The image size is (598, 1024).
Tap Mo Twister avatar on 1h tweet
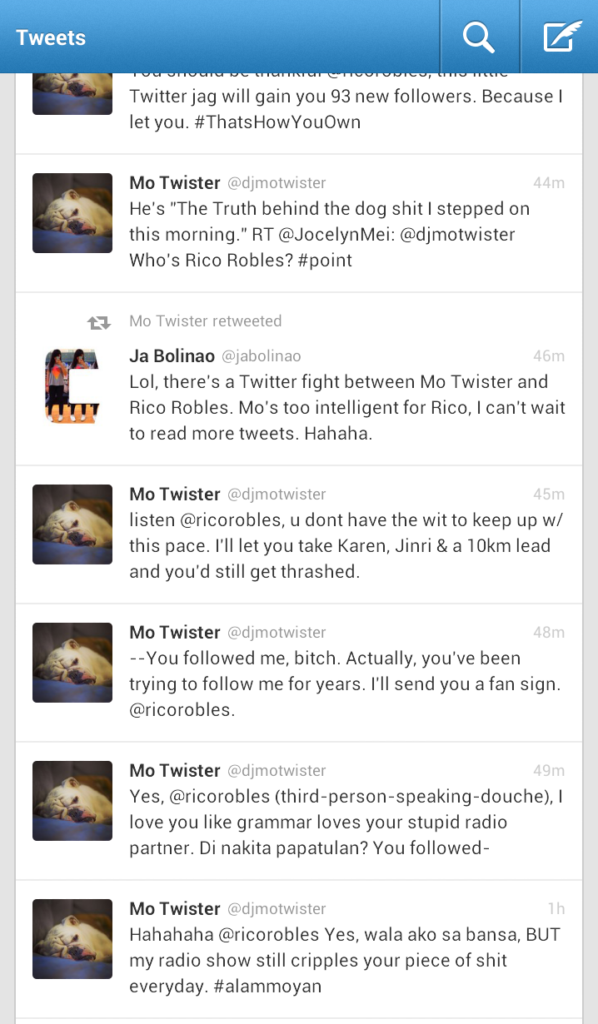pos(72,939)
